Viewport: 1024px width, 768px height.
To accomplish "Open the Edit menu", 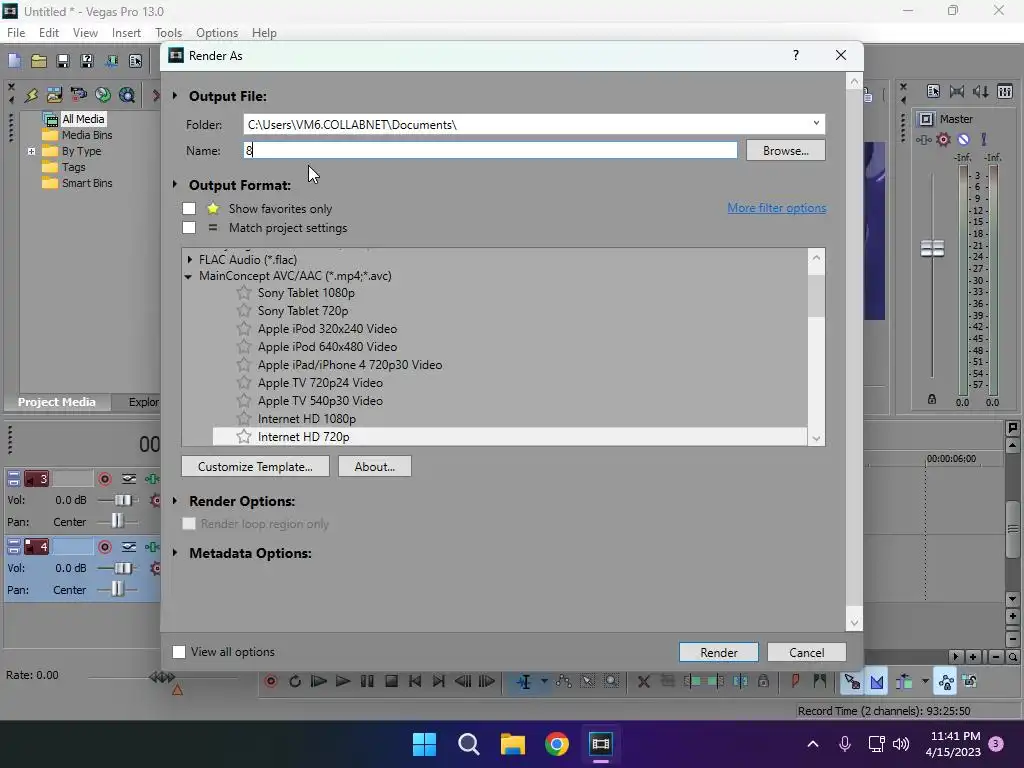I will 48,33.
